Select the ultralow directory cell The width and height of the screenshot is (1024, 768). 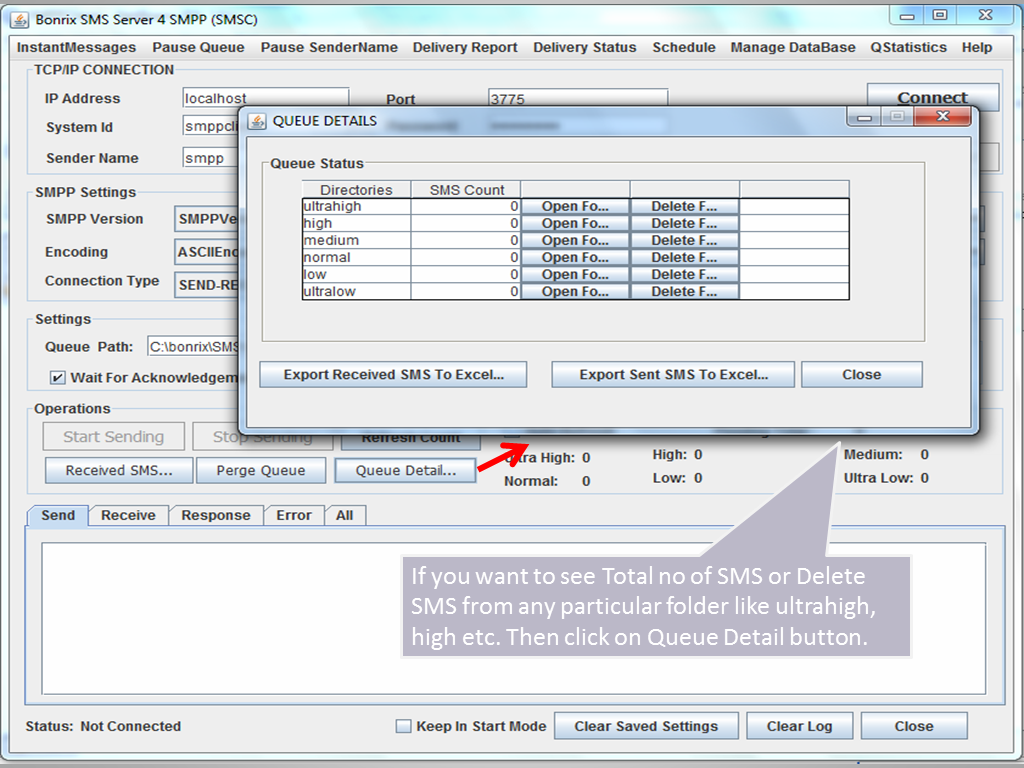coord(357,291)
